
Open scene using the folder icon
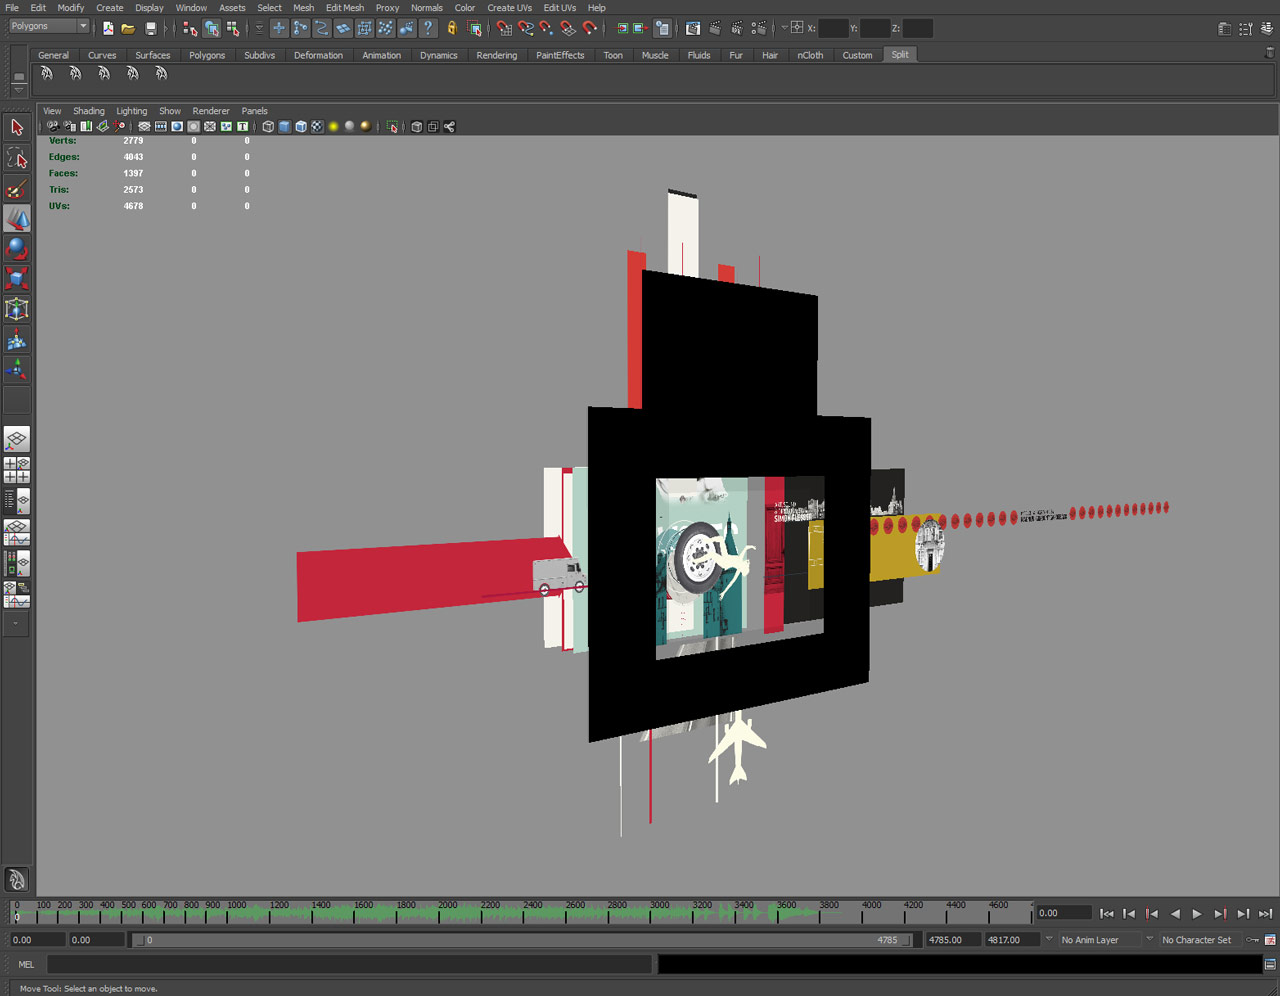[128, 29]
